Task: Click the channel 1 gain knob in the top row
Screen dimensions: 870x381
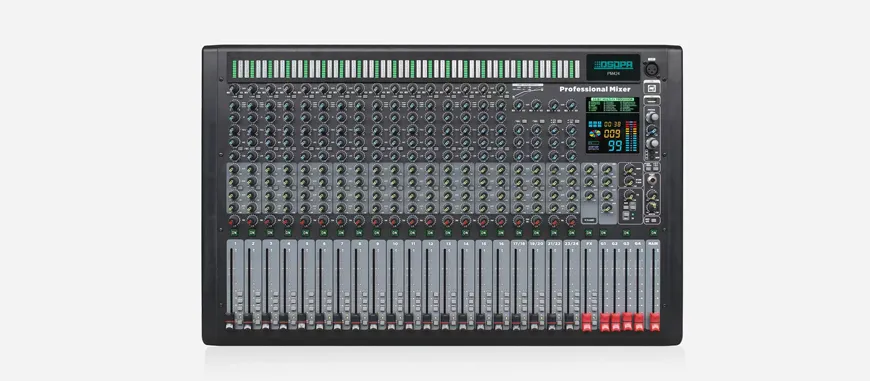Action: pos(234,89)
